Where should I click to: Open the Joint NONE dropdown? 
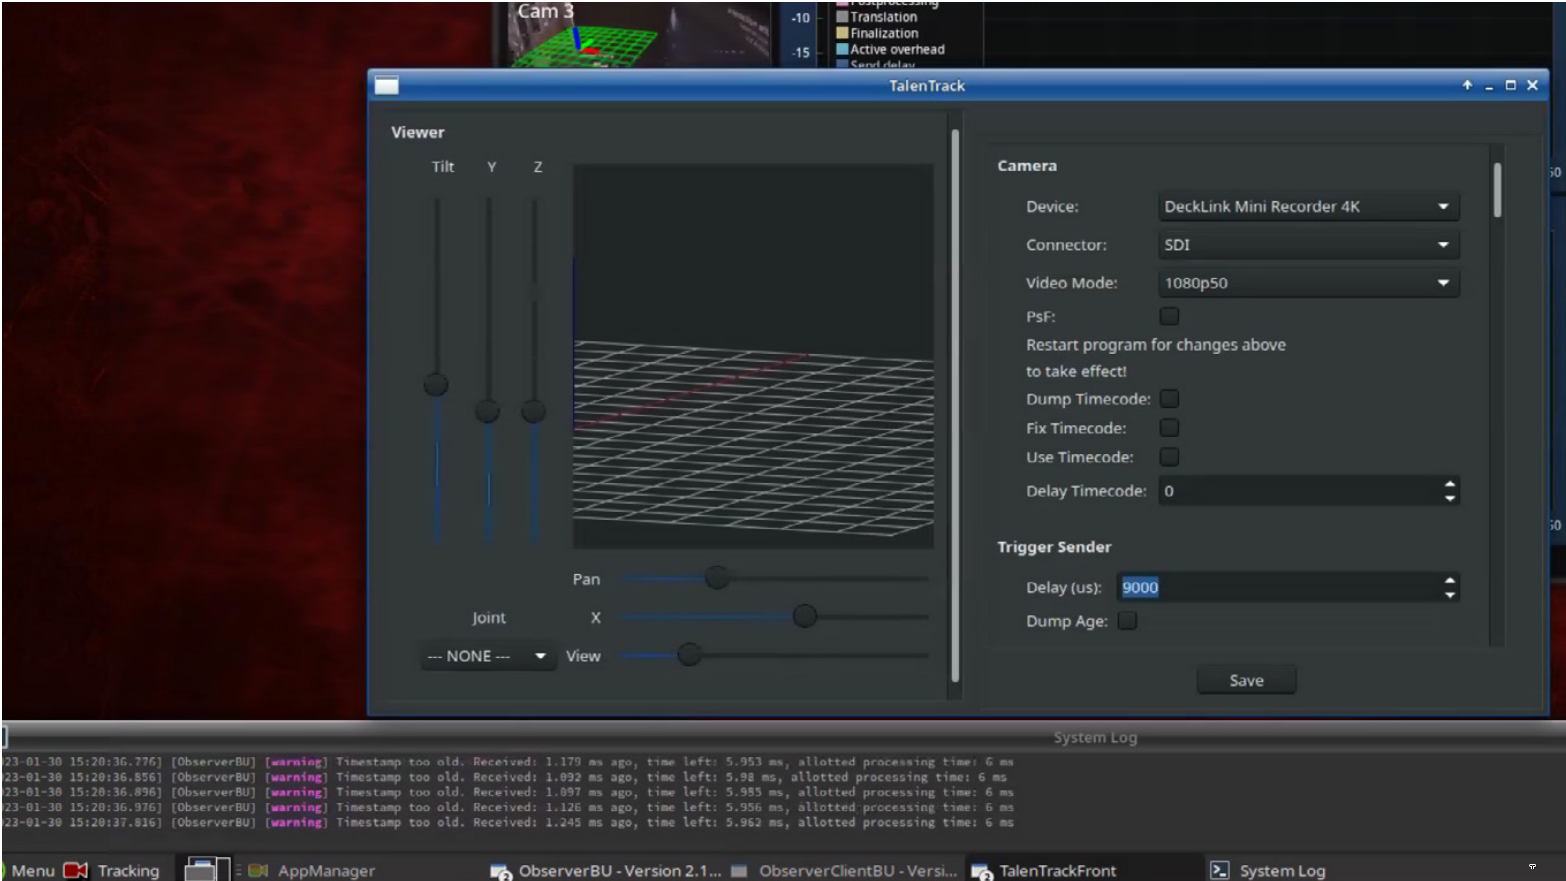tap(487, 656)
